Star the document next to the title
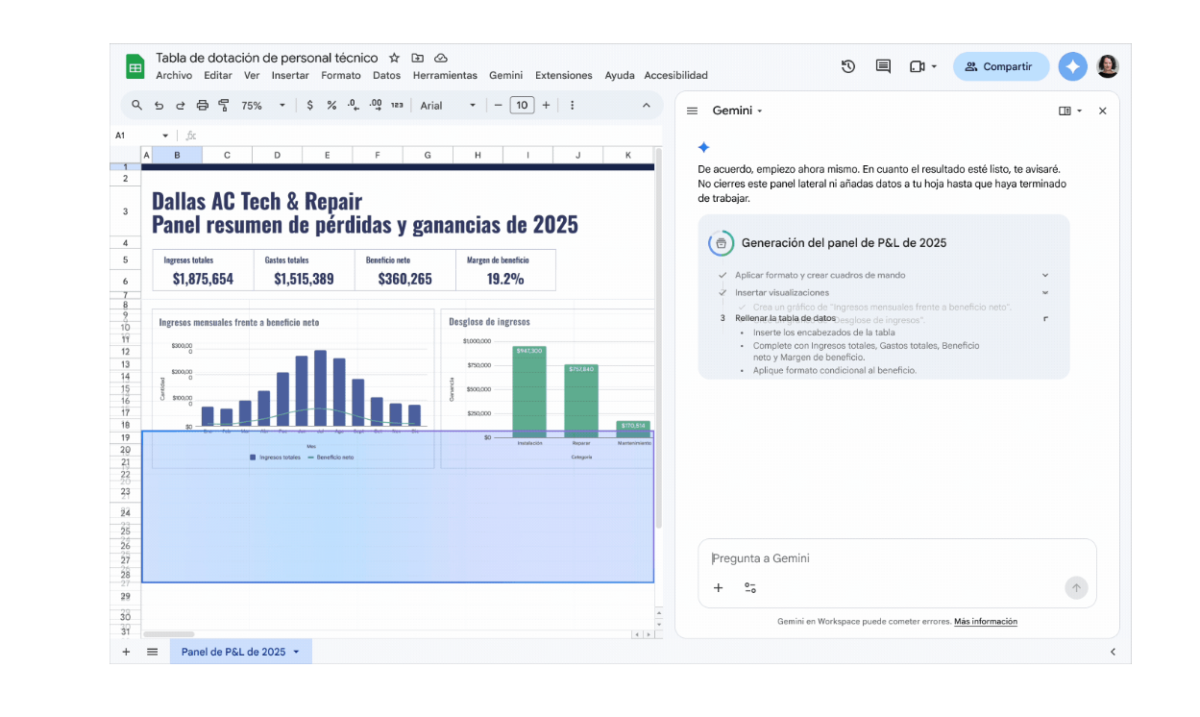The image size is (1200, 717). tap(394, 58)
